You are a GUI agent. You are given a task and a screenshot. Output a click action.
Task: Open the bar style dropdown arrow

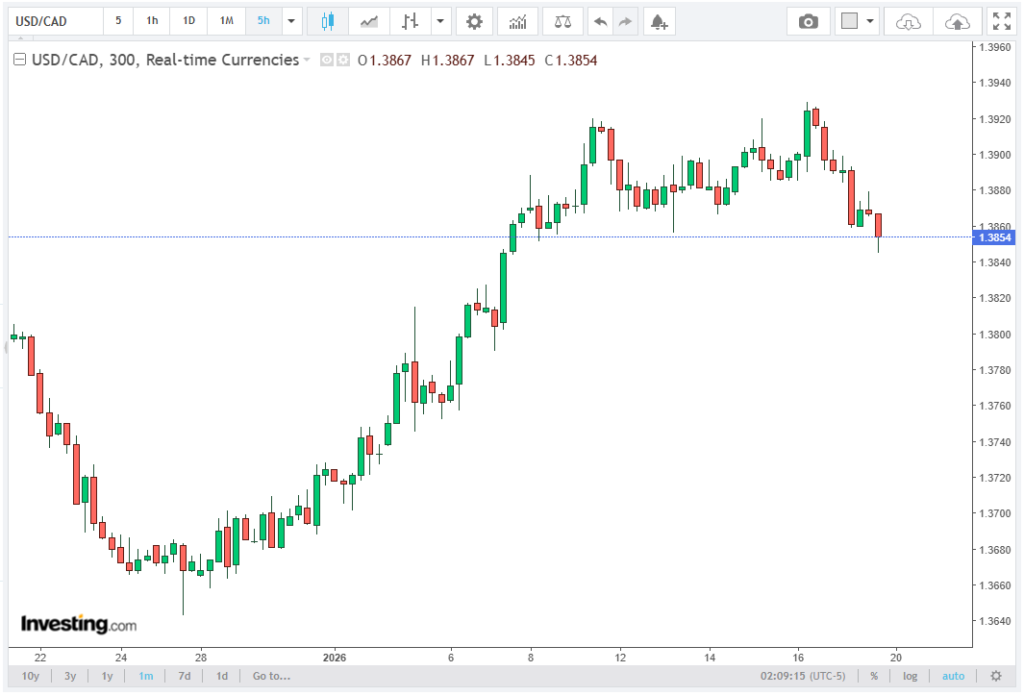pyautogui.click(x=440, y=21)
